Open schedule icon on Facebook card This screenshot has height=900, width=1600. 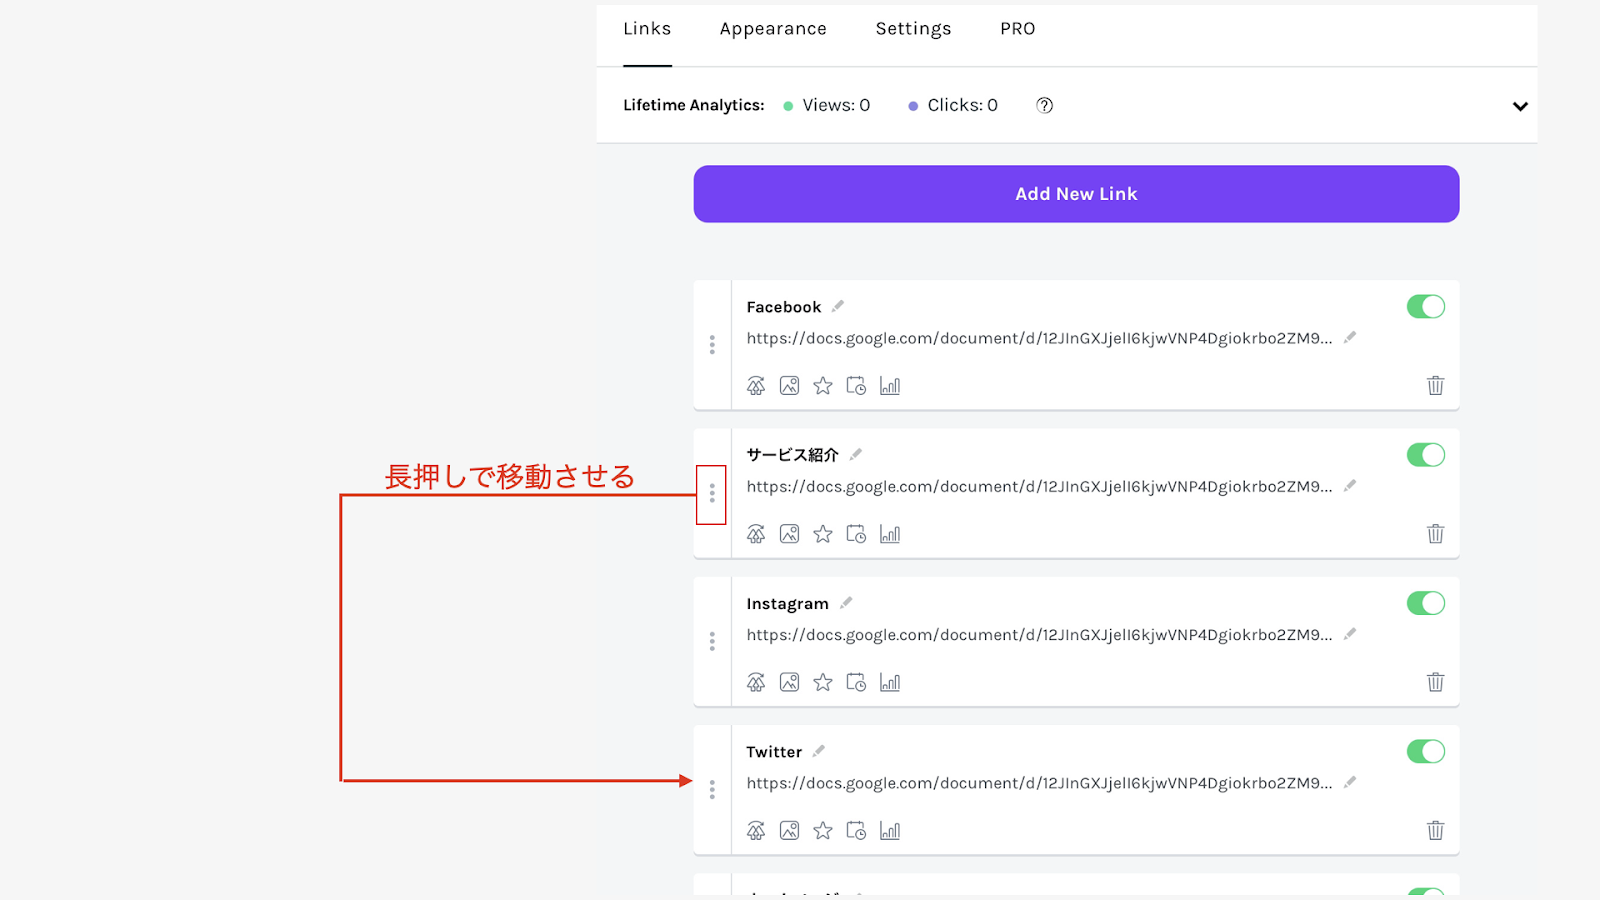(856, 386)
